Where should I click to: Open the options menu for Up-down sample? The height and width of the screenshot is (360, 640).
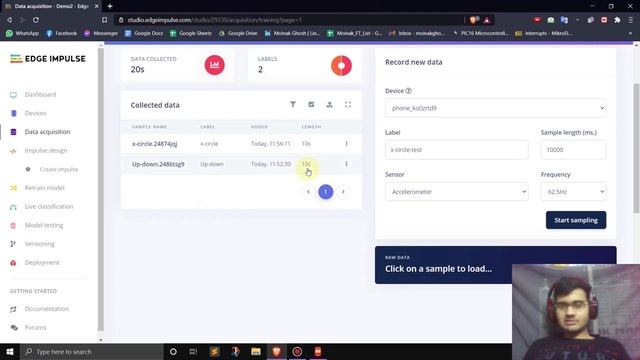[347, 164]
